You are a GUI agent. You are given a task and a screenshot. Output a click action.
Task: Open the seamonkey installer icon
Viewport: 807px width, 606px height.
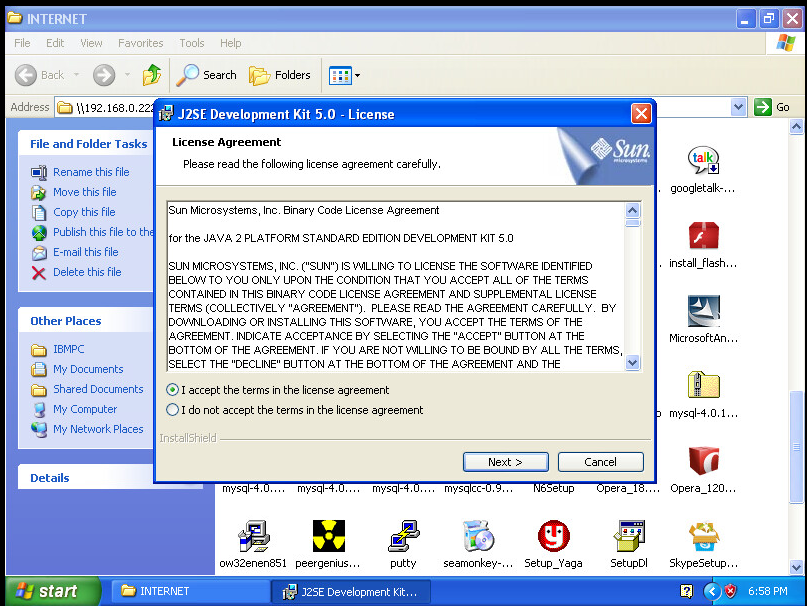coord(478,537)
